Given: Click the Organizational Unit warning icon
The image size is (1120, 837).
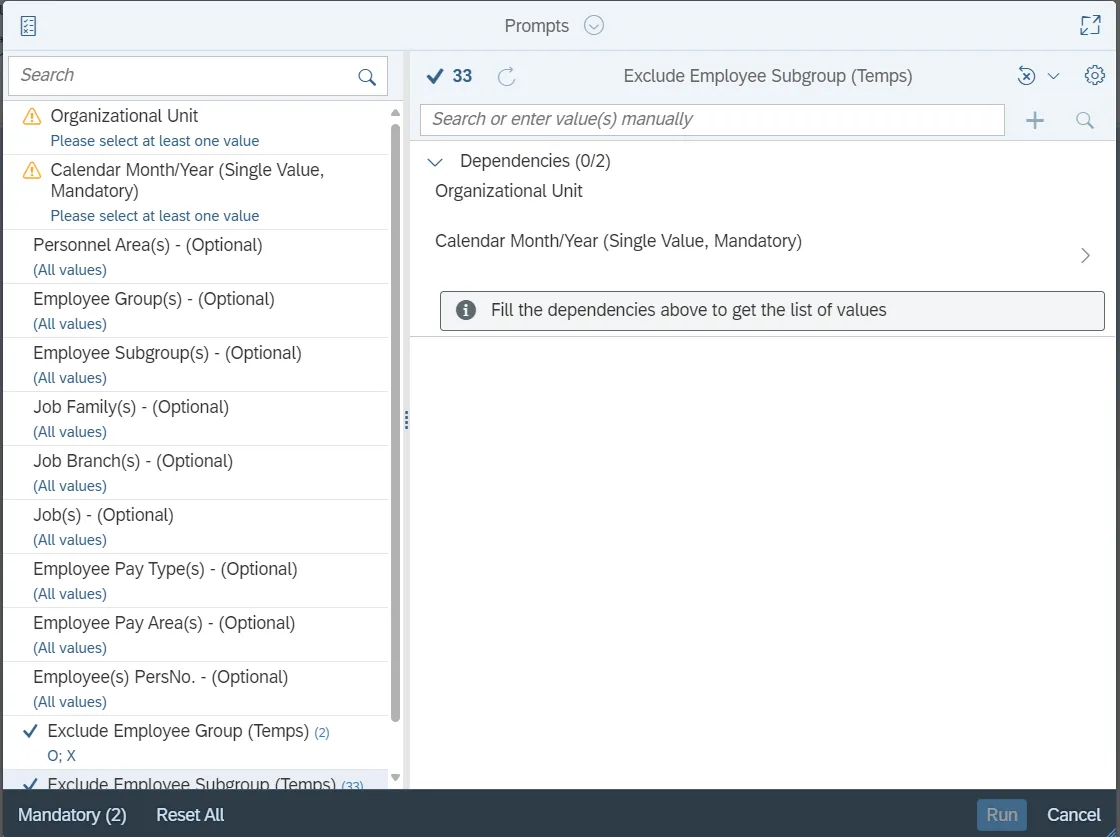Looking at the screenshot, I should tap(32, 116).
